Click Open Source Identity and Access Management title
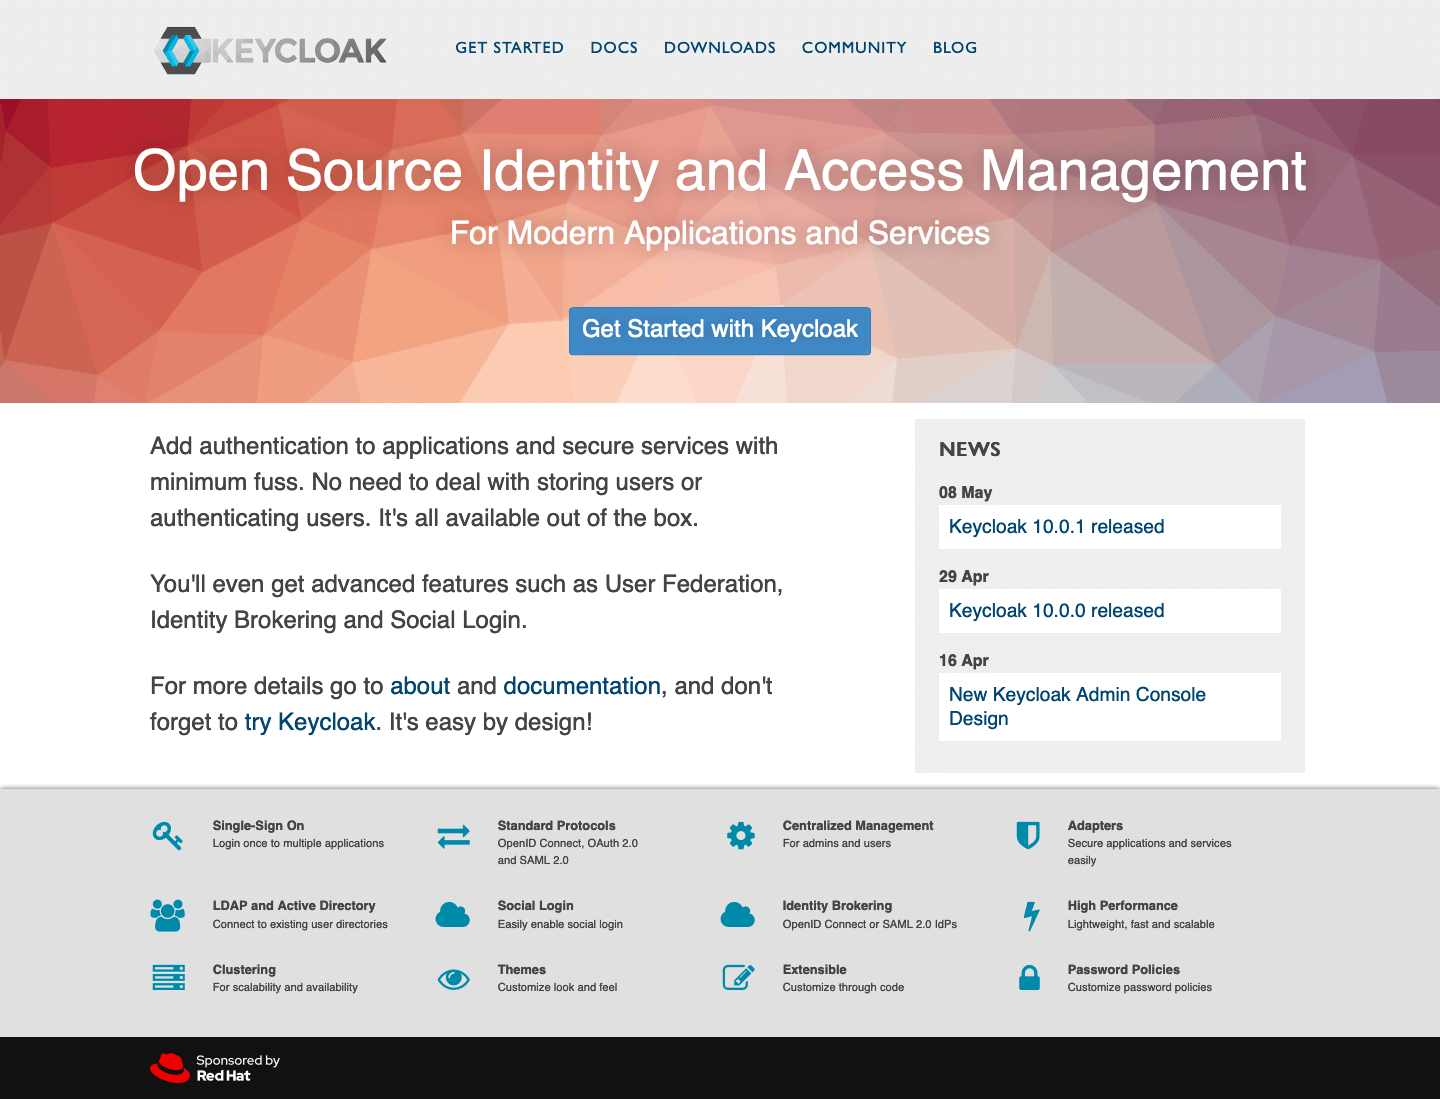This screenshot has height=1099, width=1440. (x=720, y=171)
